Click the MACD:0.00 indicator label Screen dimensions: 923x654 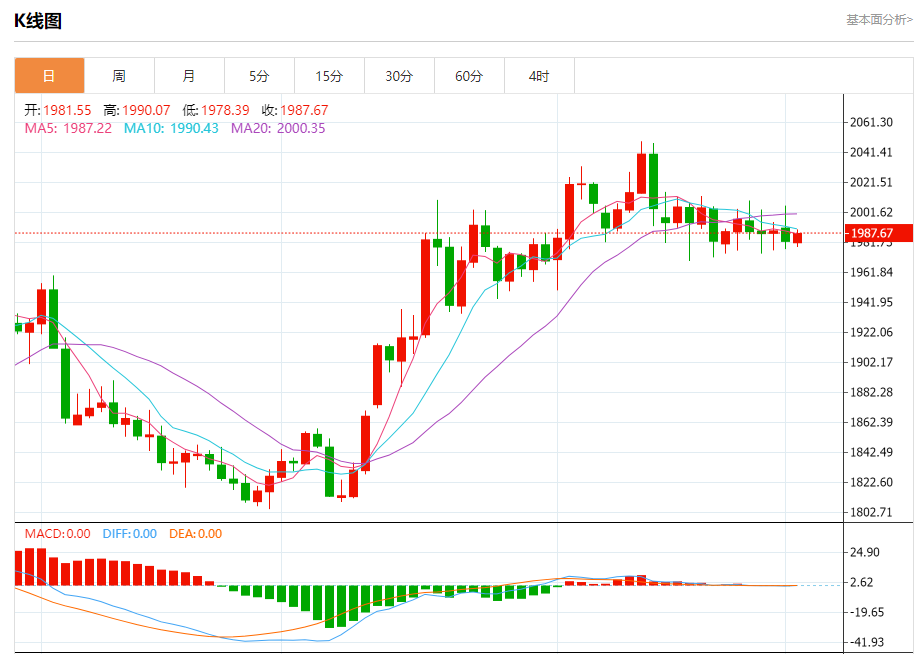[x=58, y=534]
